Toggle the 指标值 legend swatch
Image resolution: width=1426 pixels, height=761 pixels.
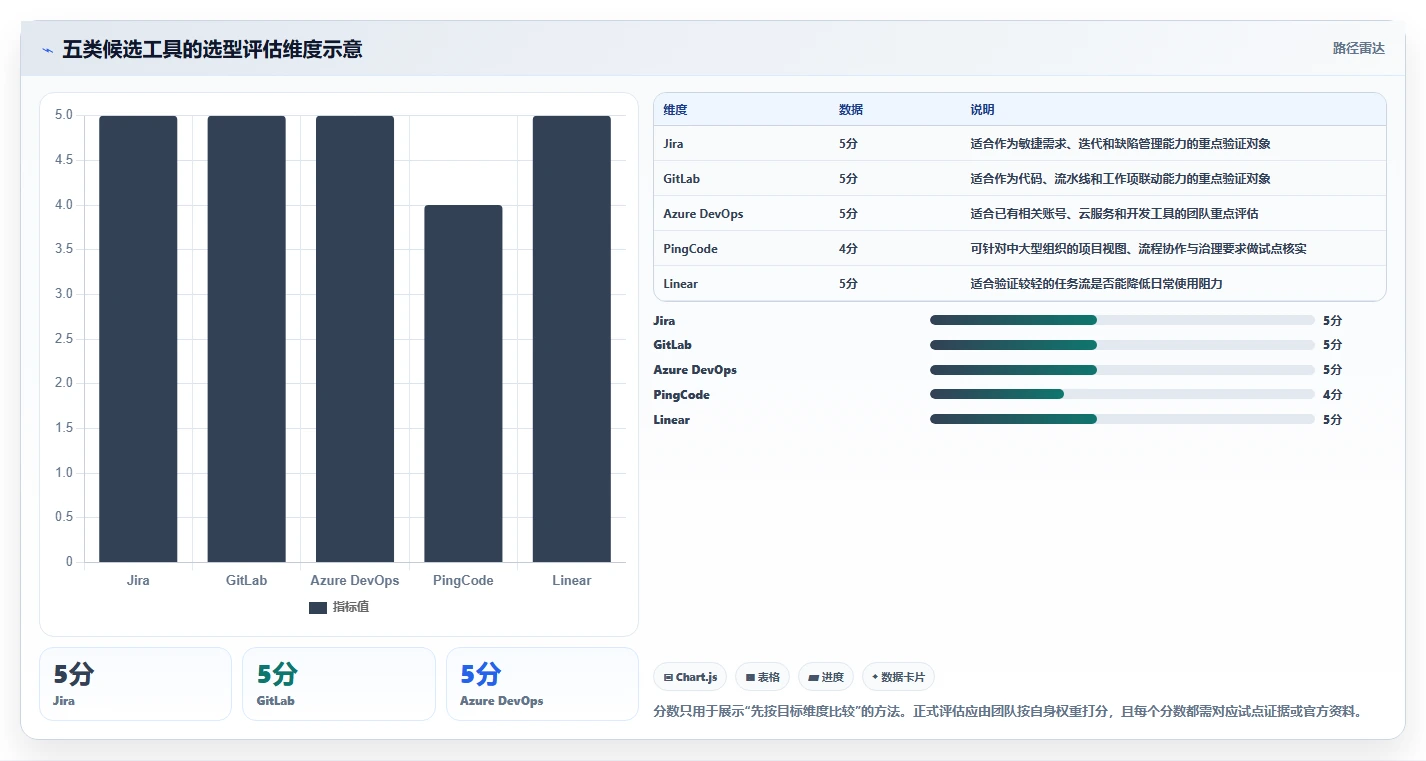(318, 608)
